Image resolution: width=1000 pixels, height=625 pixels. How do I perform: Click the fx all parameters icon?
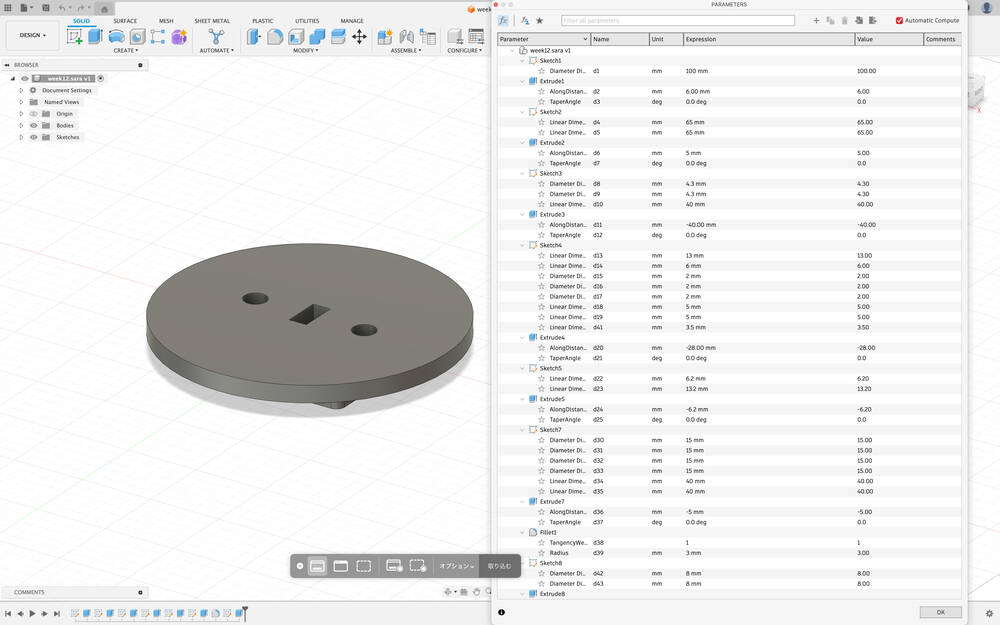pyautogui.click(x=503, y=20)
